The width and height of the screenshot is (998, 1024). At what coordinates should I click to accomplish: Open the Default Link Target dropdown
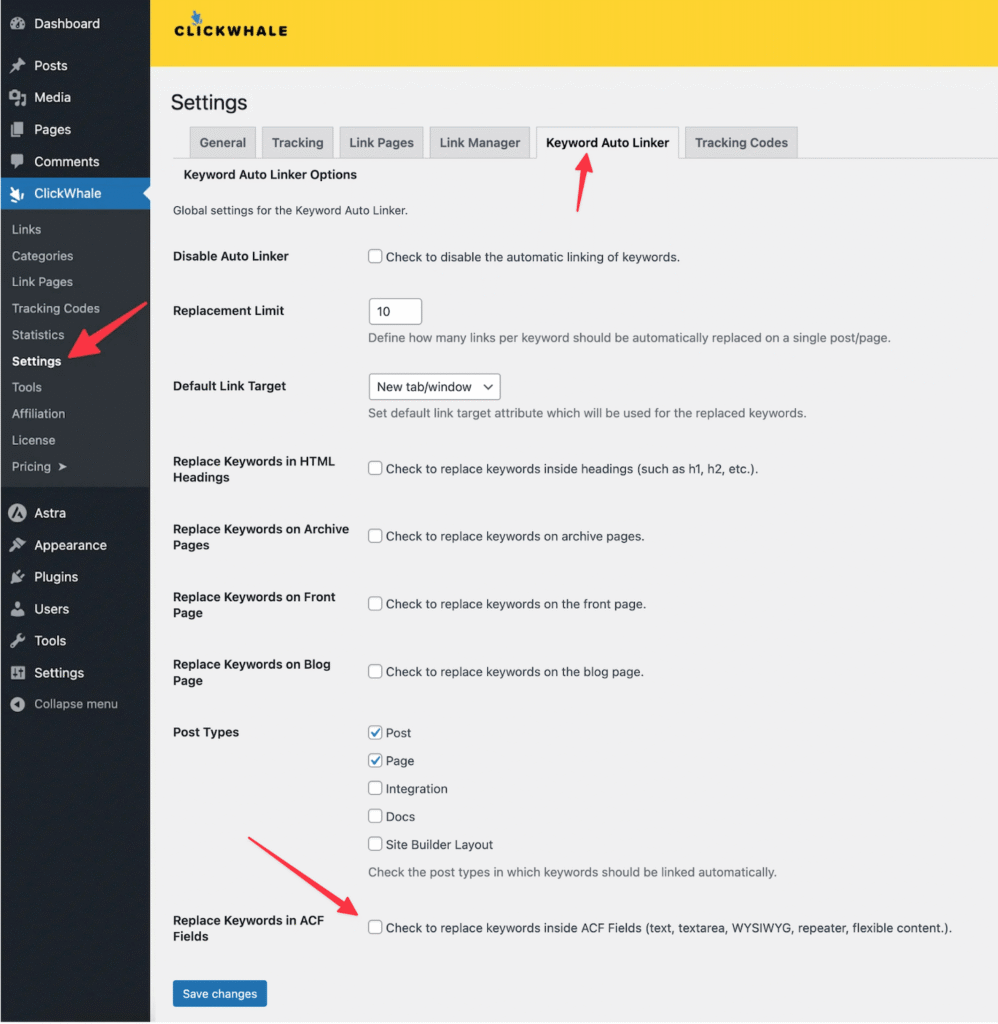pos(434,387)
